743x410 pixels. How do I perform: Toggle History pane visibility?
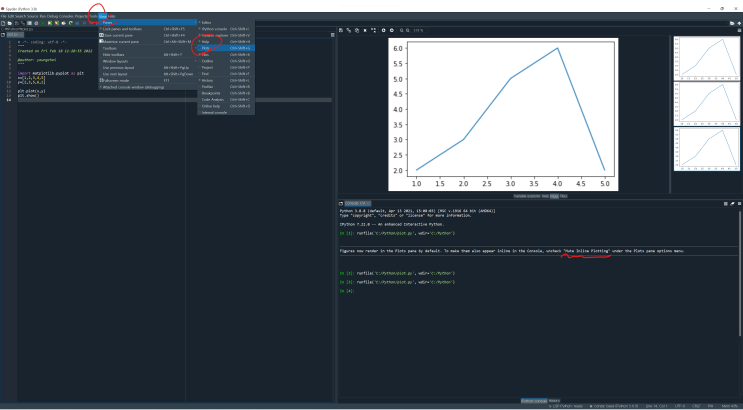tap(226, 81)
